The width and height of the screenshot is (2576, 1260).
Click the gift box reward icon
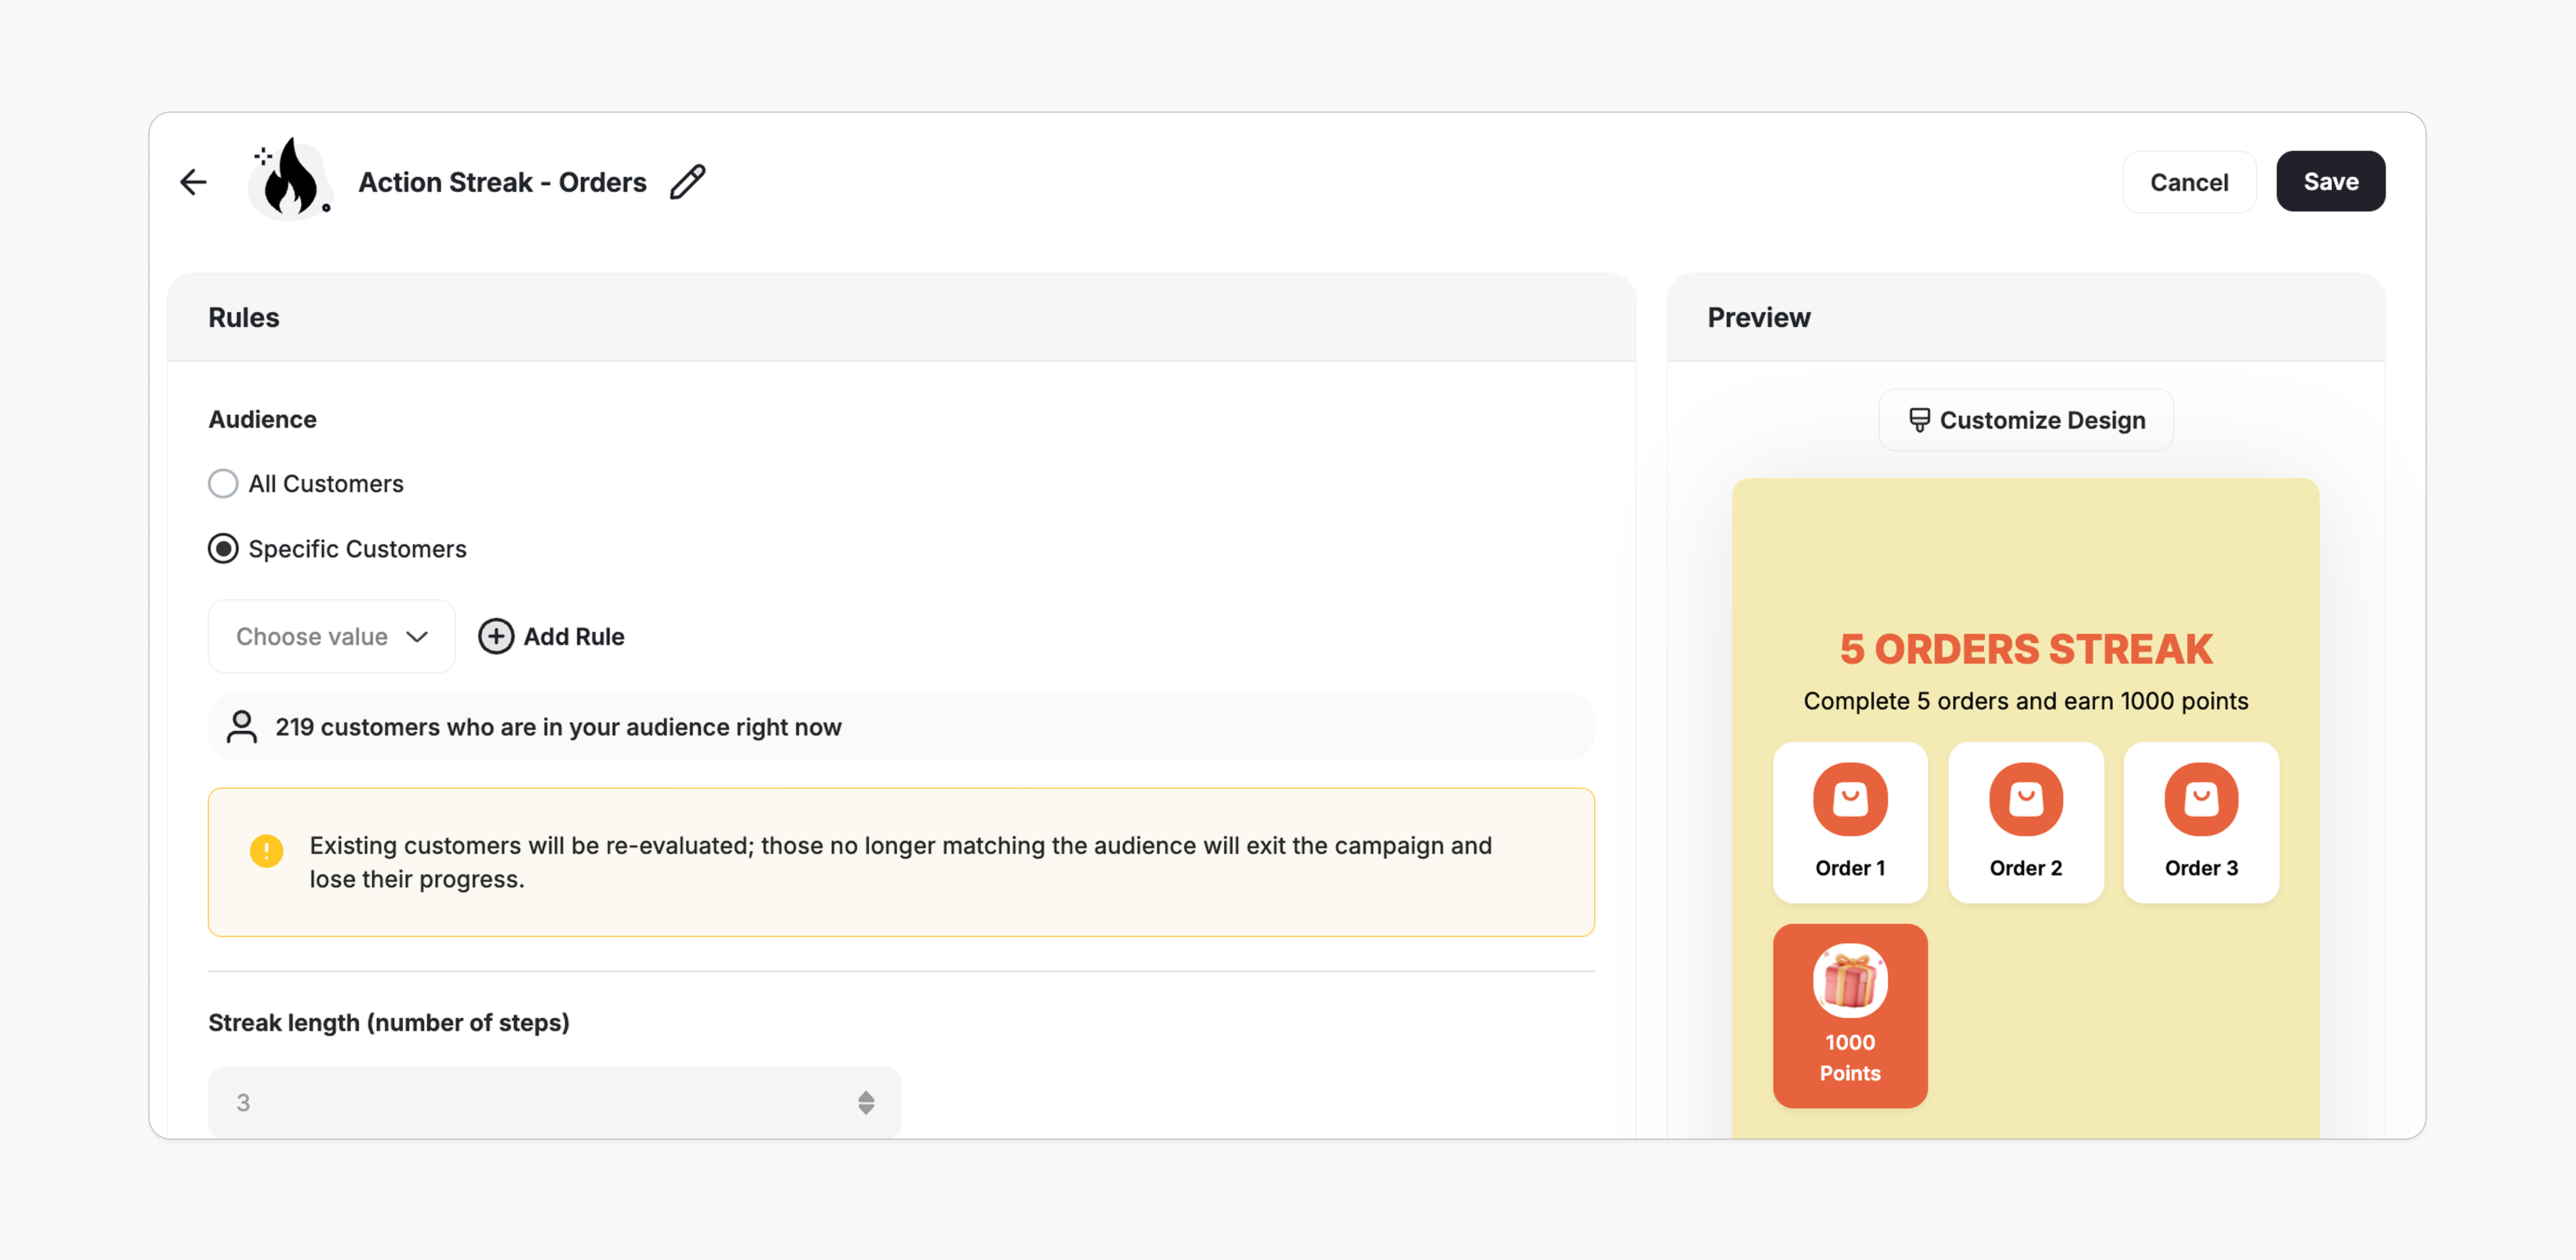pyautogui.click(x=1850, y=981)
